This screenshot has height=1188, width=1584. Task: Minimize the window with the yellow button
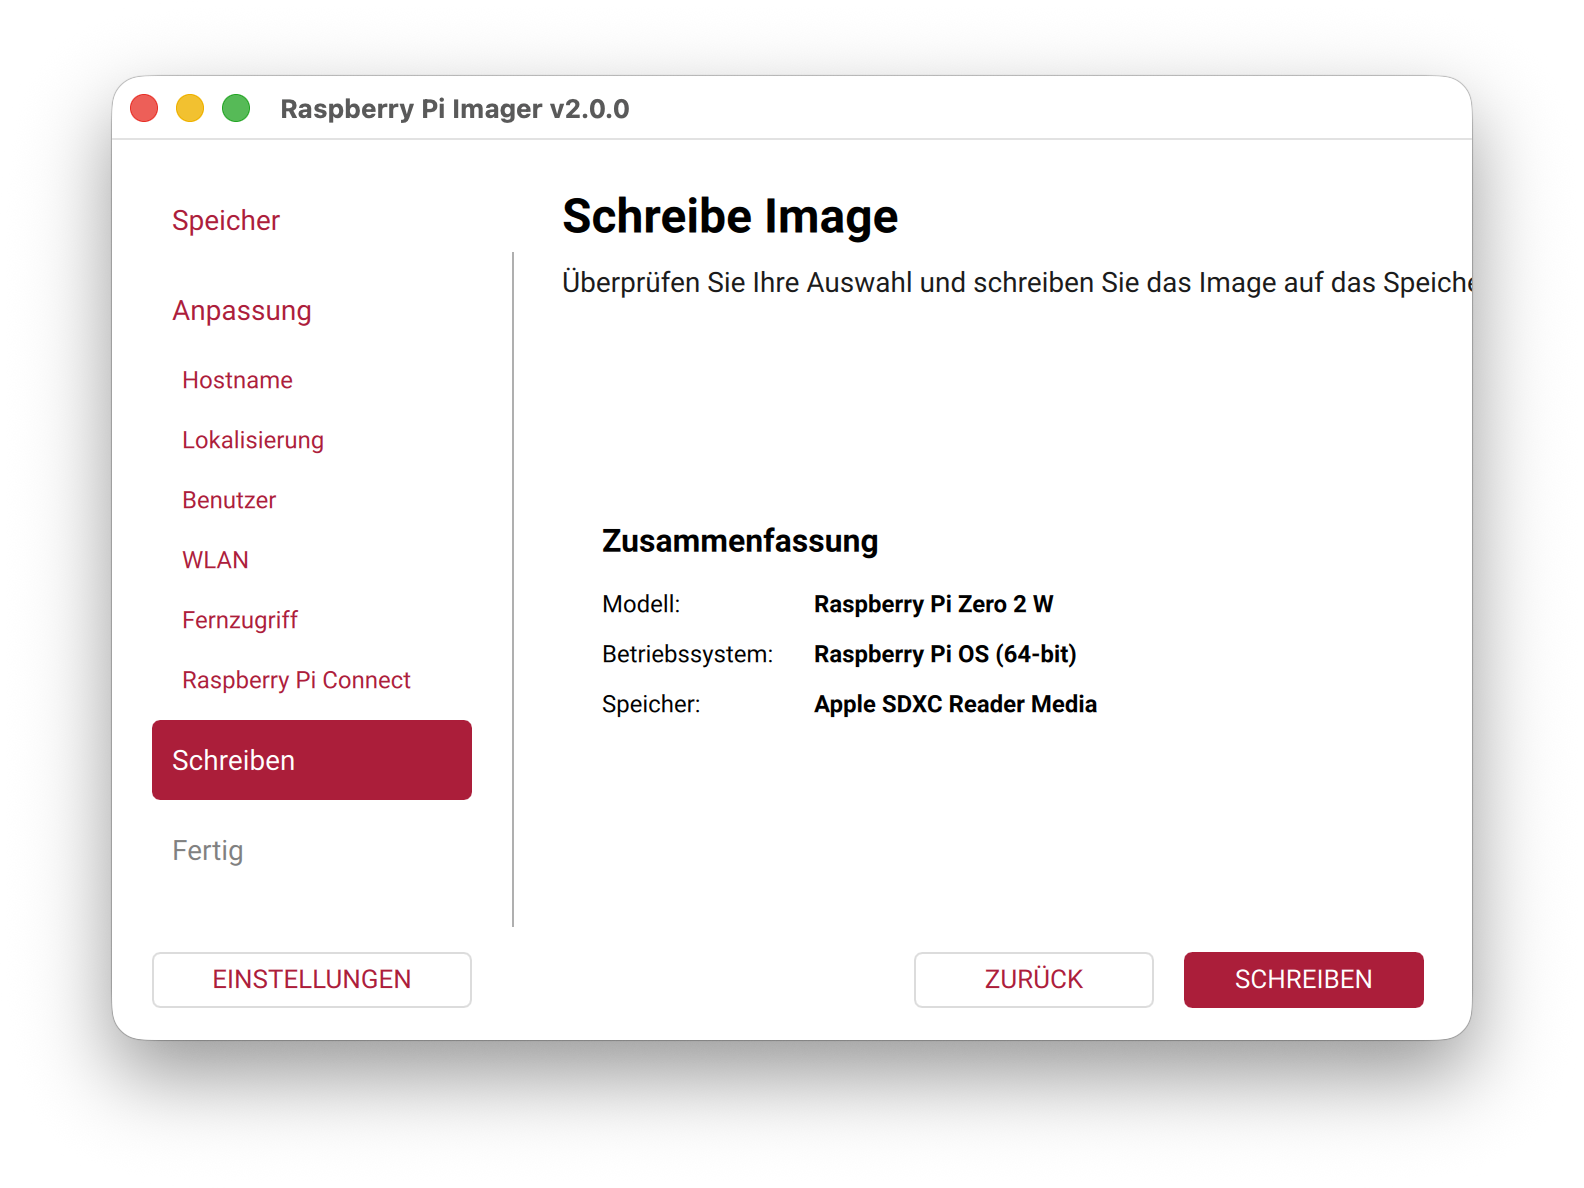tap(190, 108)
